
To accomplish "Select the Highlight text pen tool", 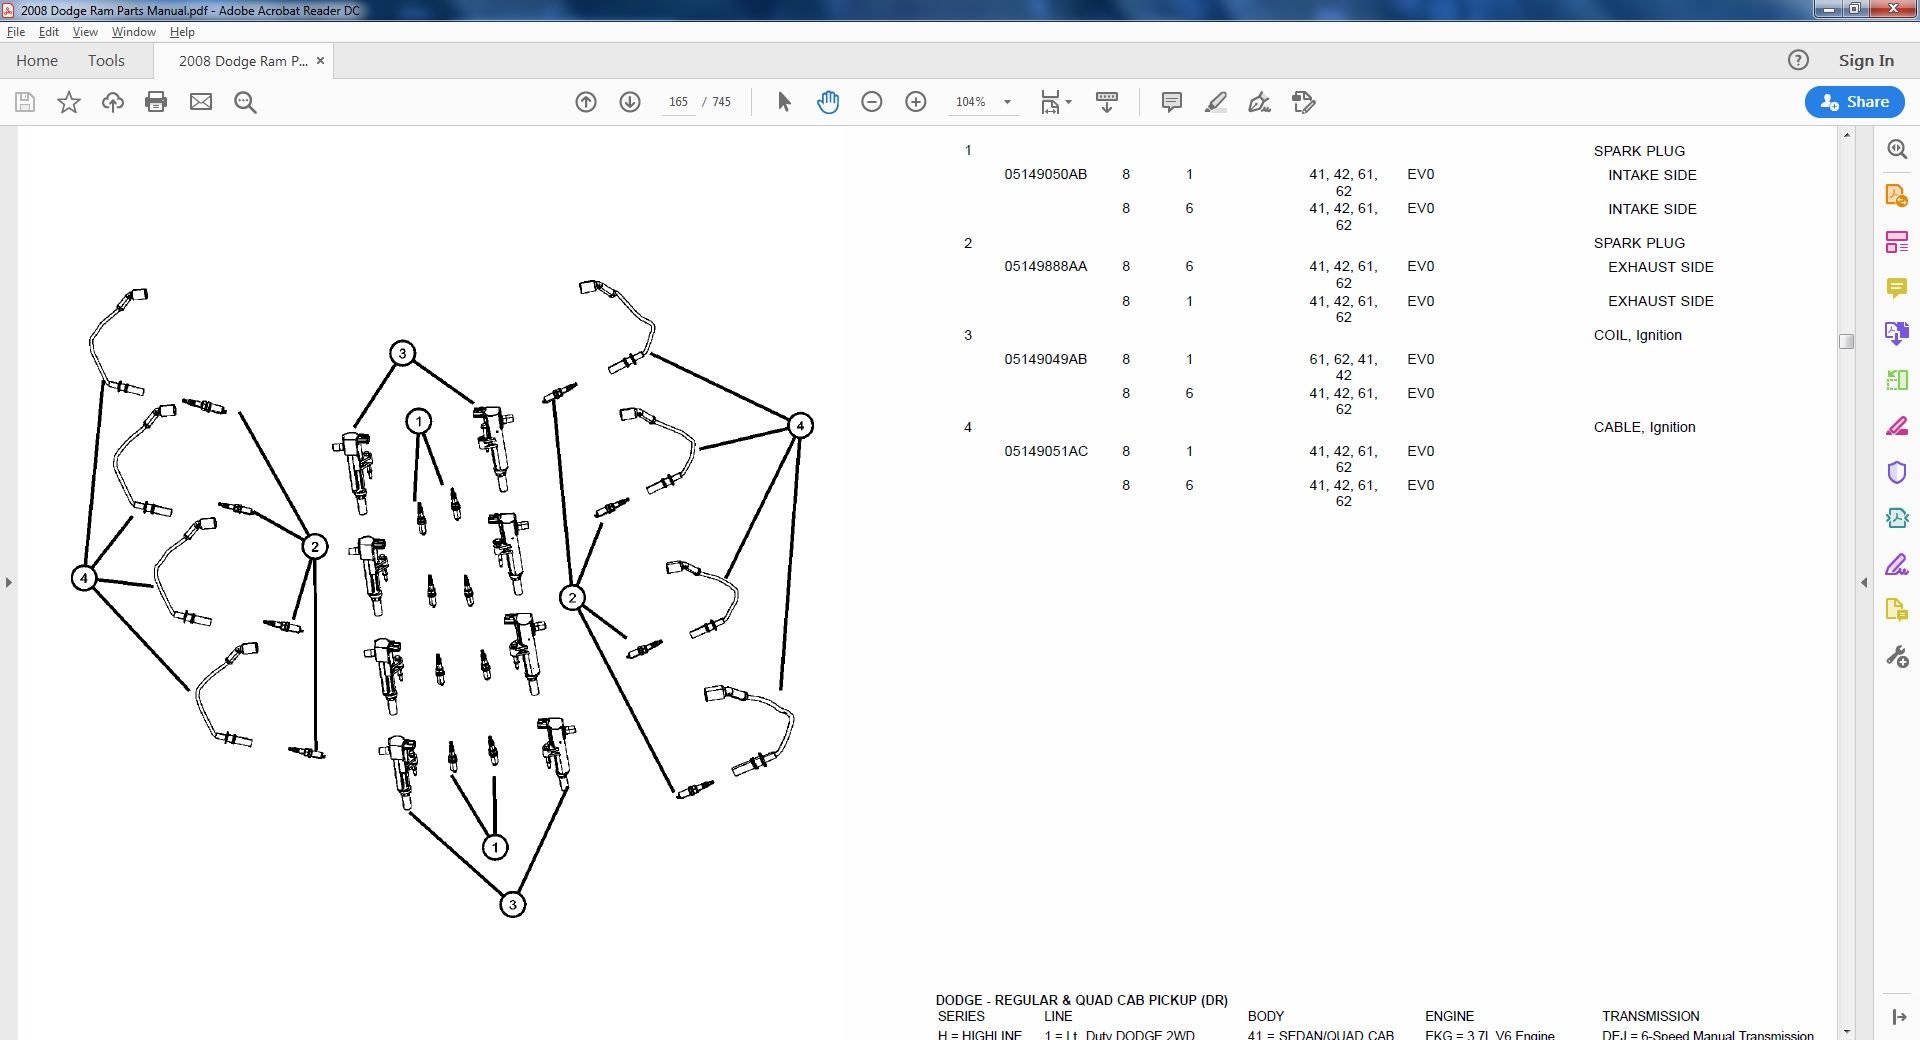I will point(1216,102).
